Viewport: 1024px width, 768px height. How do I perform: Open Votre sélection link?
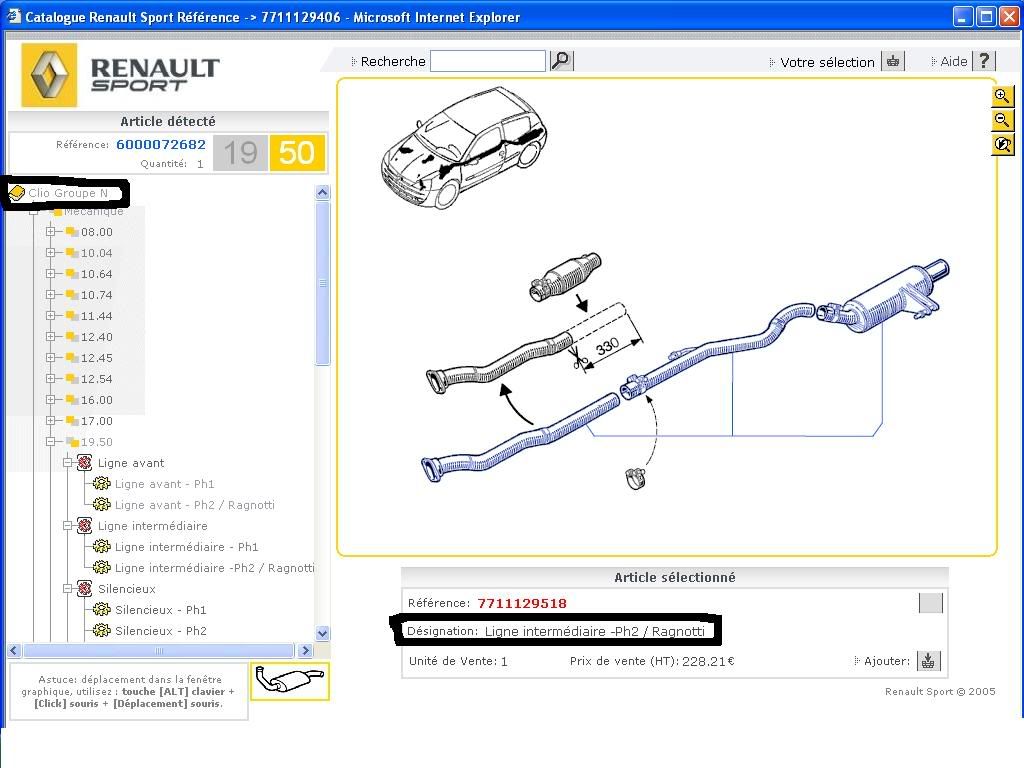tap(827, 62)
